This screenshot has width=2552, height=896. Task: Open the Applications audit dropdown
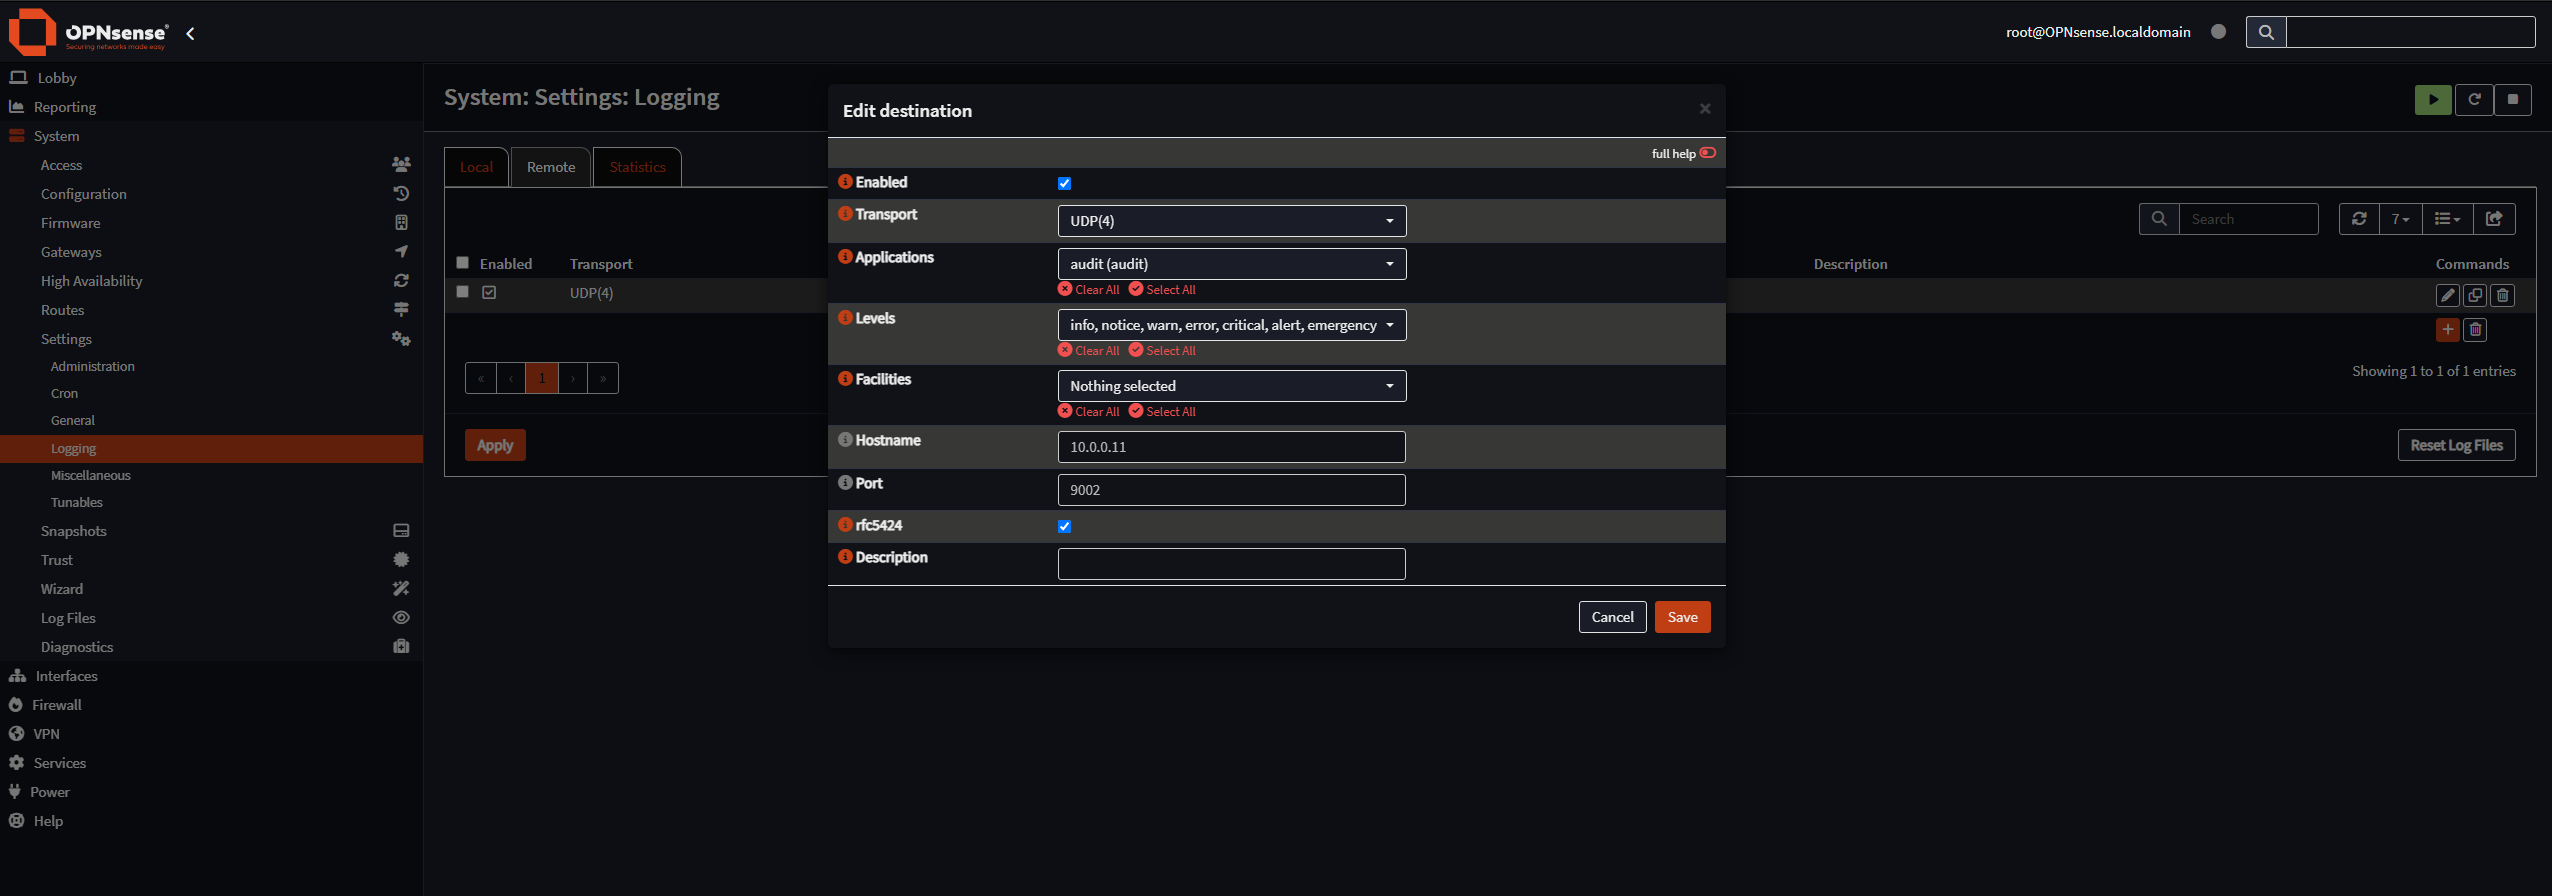(x=1231, y=264)
